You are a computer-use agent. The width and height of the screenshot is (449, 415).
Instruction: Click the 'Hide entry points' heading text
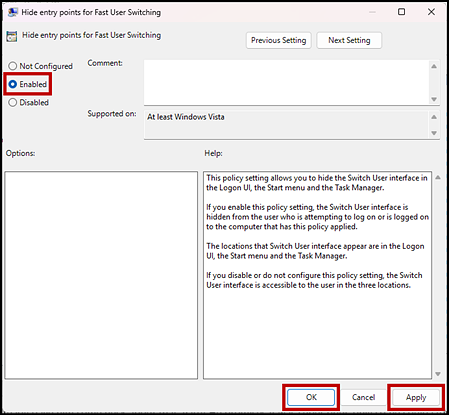(91, 35)
